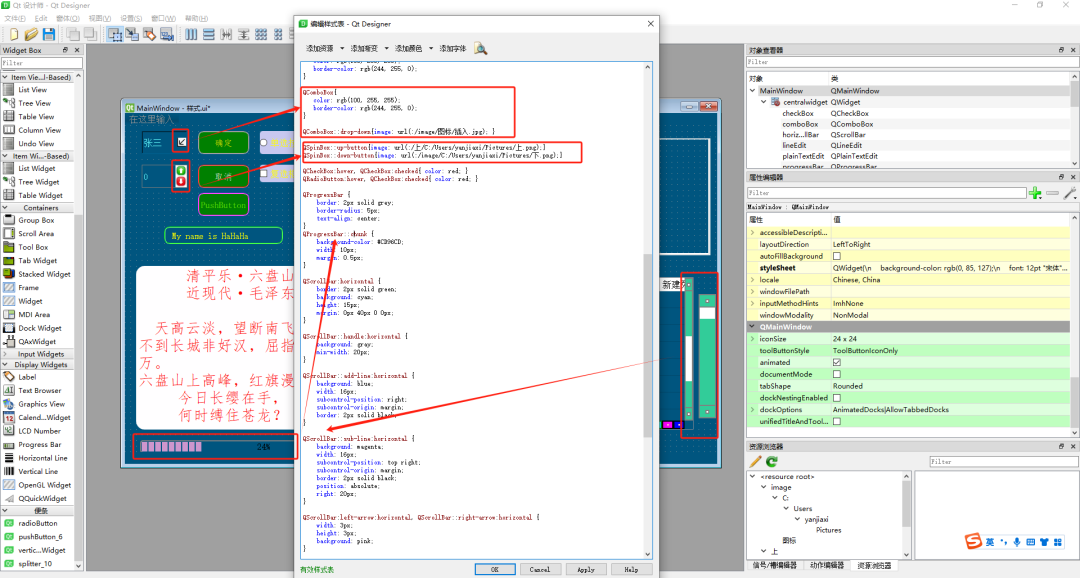
Task: Collapse the Item Views (Model-Based) widget category
Action: click(6, 77)
